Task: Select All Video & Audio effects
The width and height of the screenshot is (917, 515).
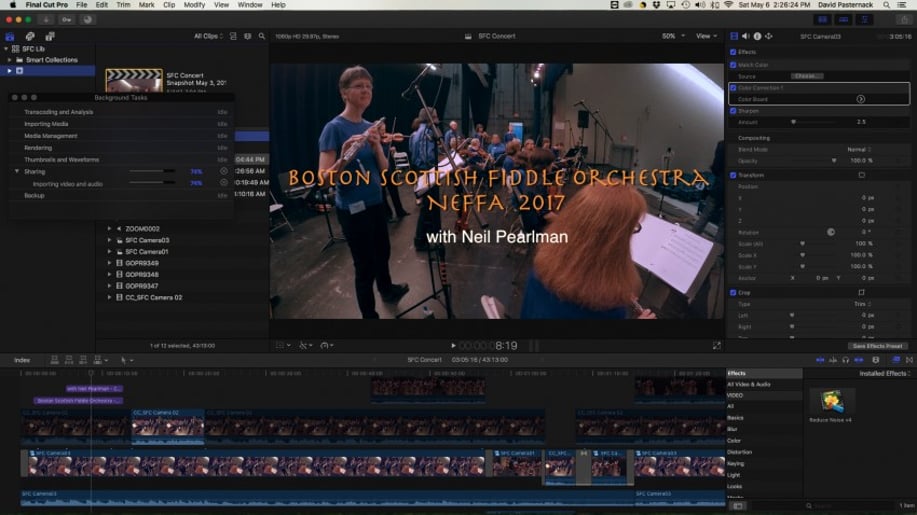Action: (x=749, y=385)
